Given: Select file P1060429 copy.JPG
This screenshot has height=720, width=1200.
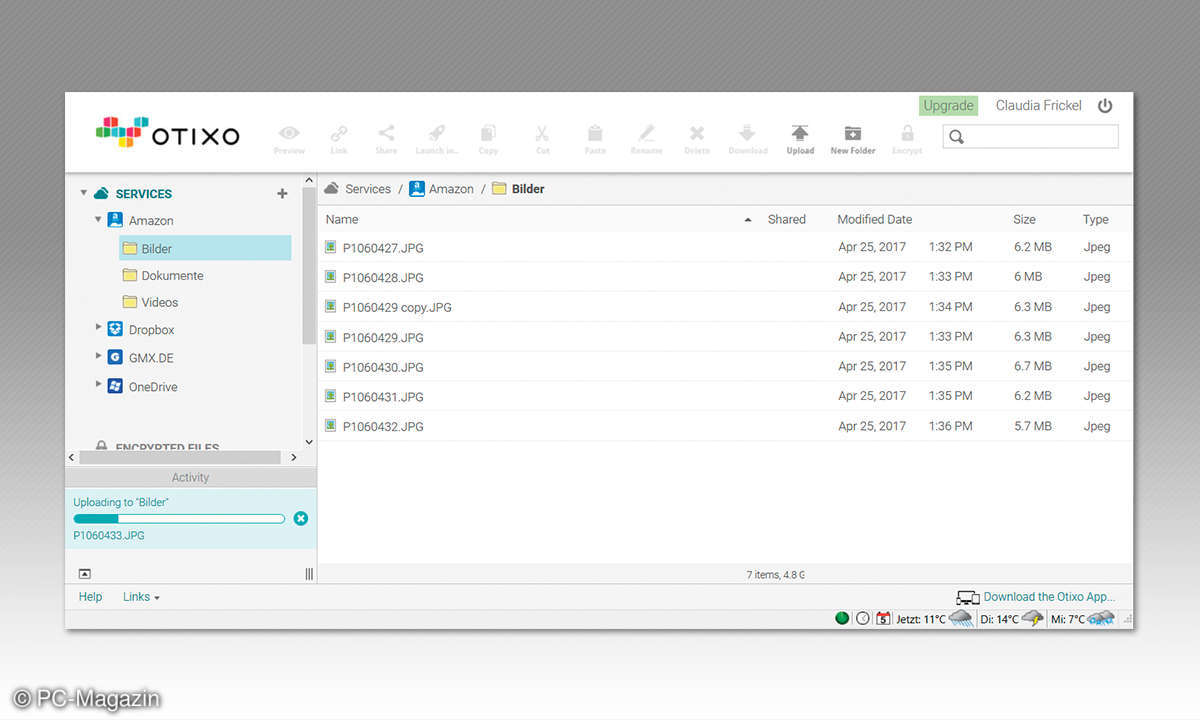Looking at the screenshot, I should tap(397, 307).
